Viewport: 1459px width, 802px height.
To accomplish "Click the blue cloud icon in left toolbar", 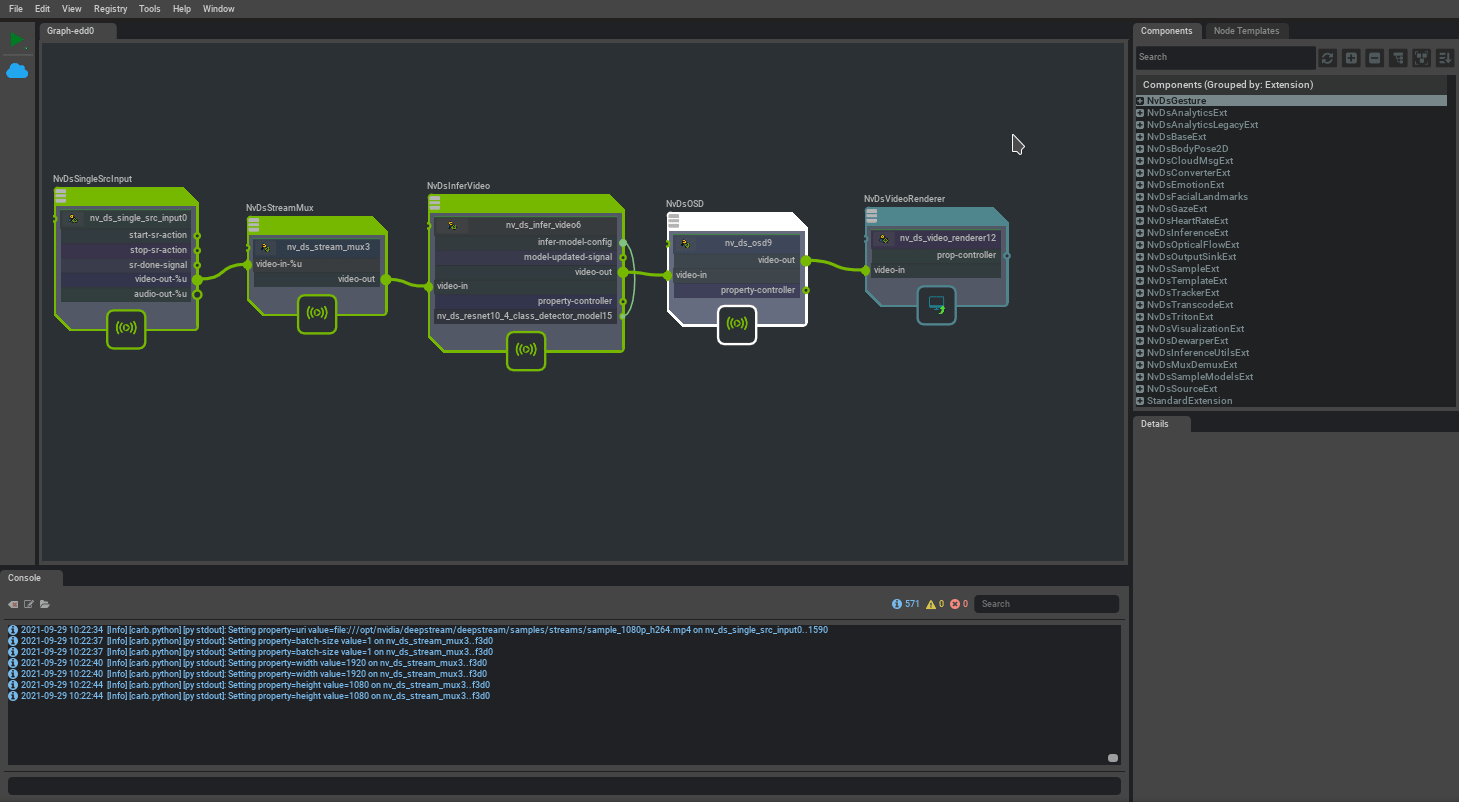I will tap(17, 71).
